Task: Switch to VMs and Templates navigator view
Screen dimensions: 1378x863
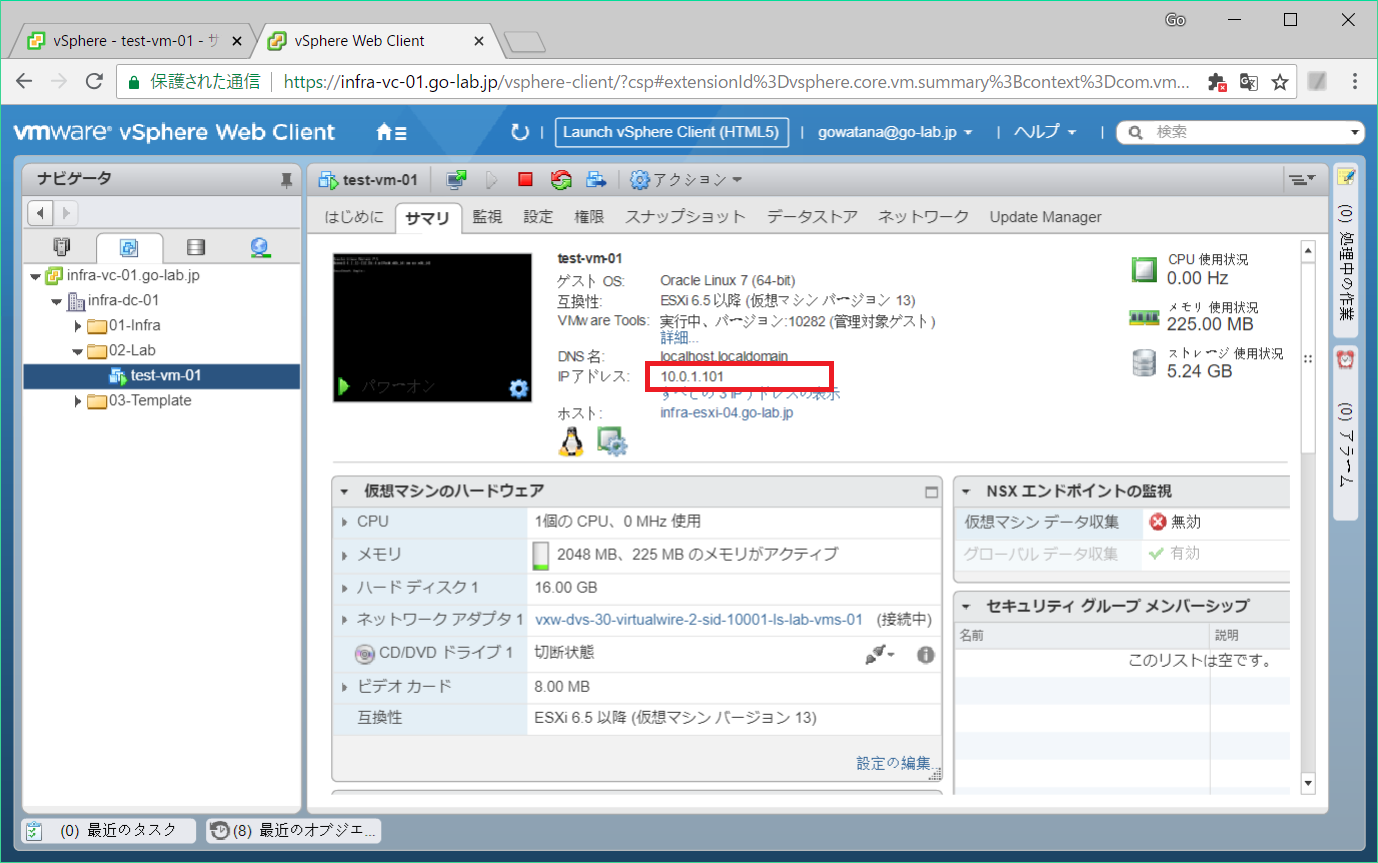Action: click(128, 247)
